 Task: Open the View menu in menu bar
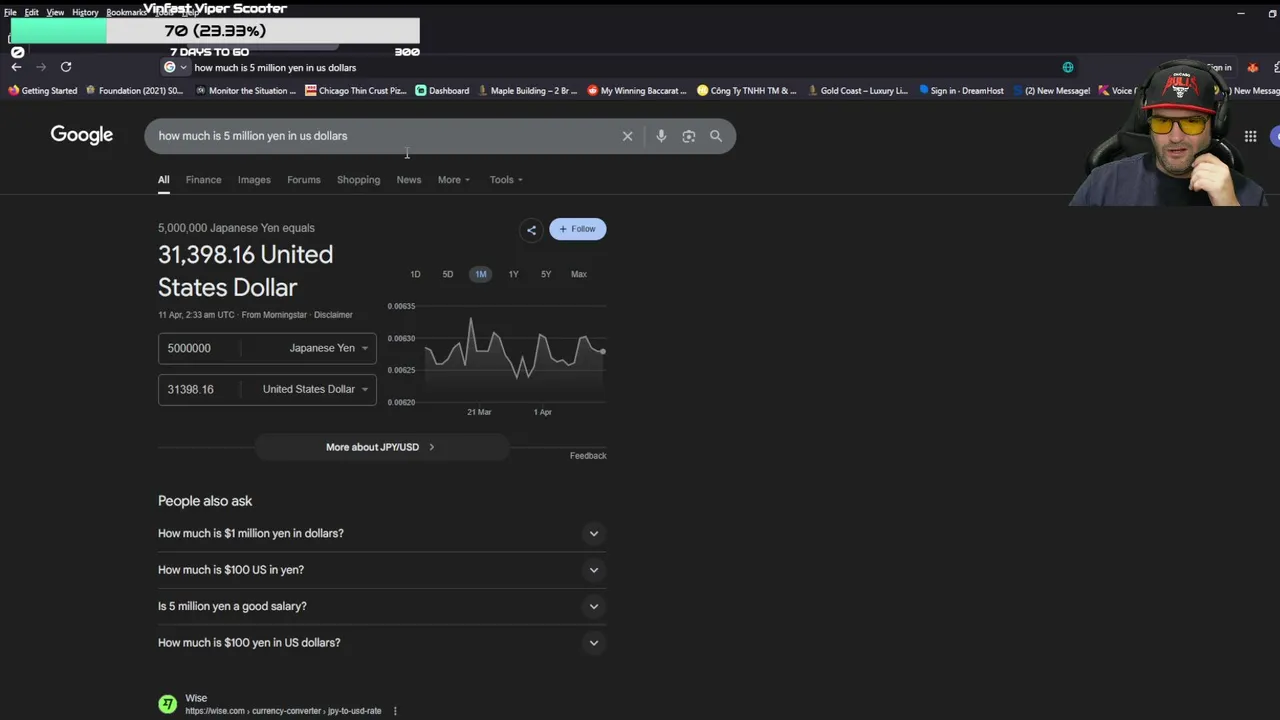point(55,12)
